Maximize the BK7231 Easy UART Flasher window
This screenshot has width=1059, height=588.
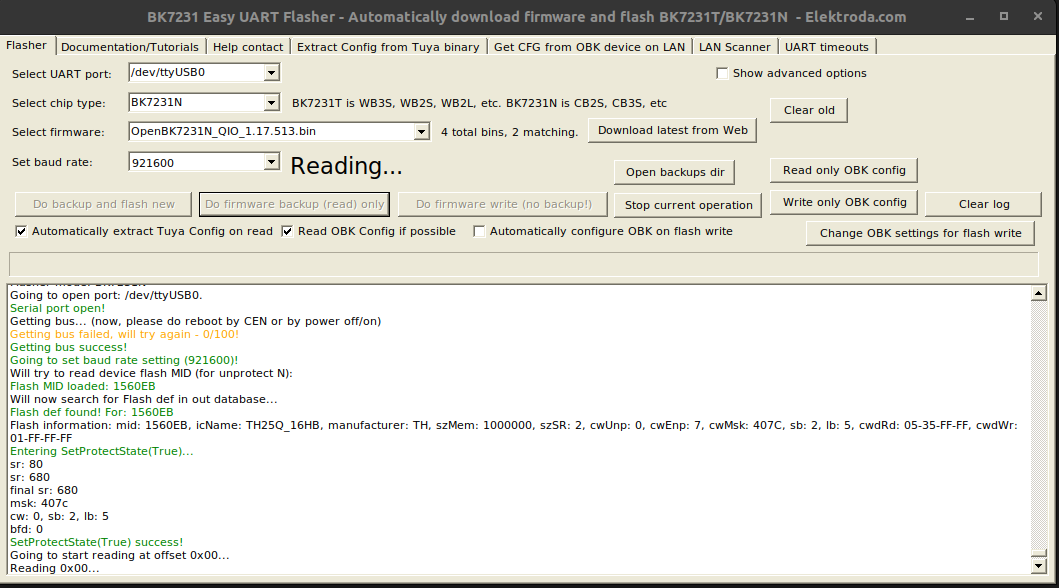click(x=1004, y=16)
